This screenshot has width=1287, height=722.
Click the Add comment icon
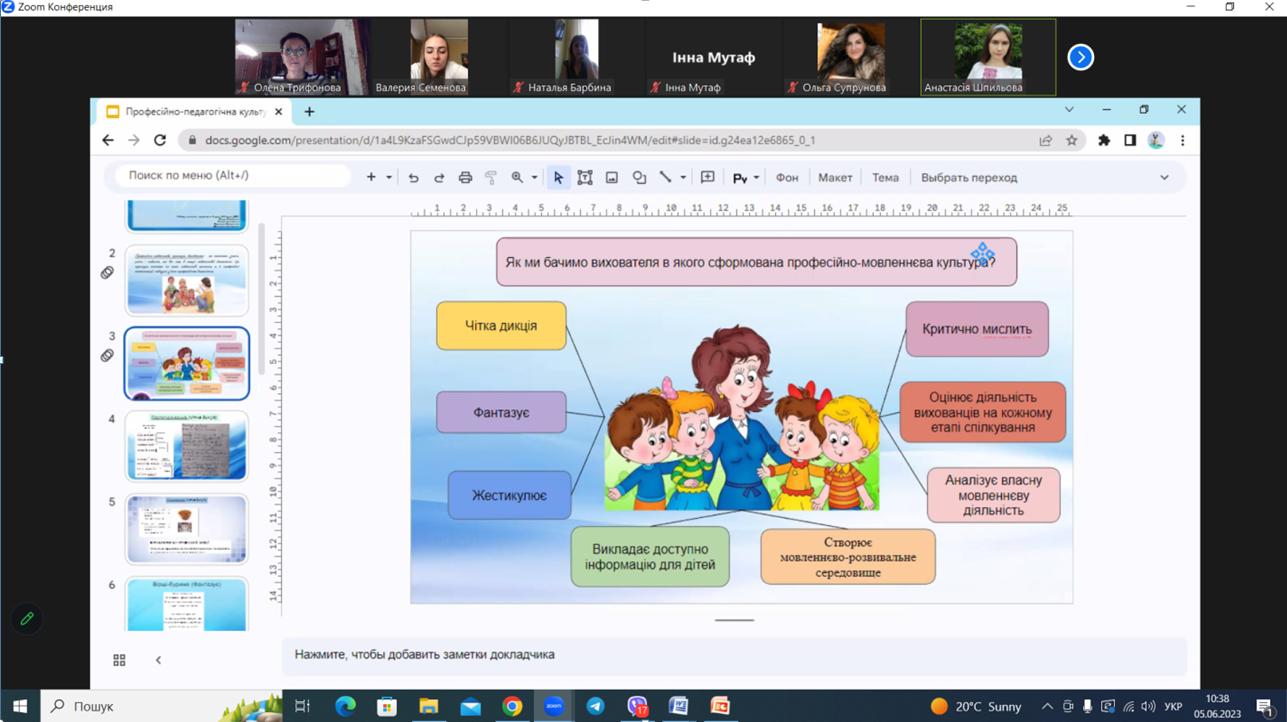[708, 178]
